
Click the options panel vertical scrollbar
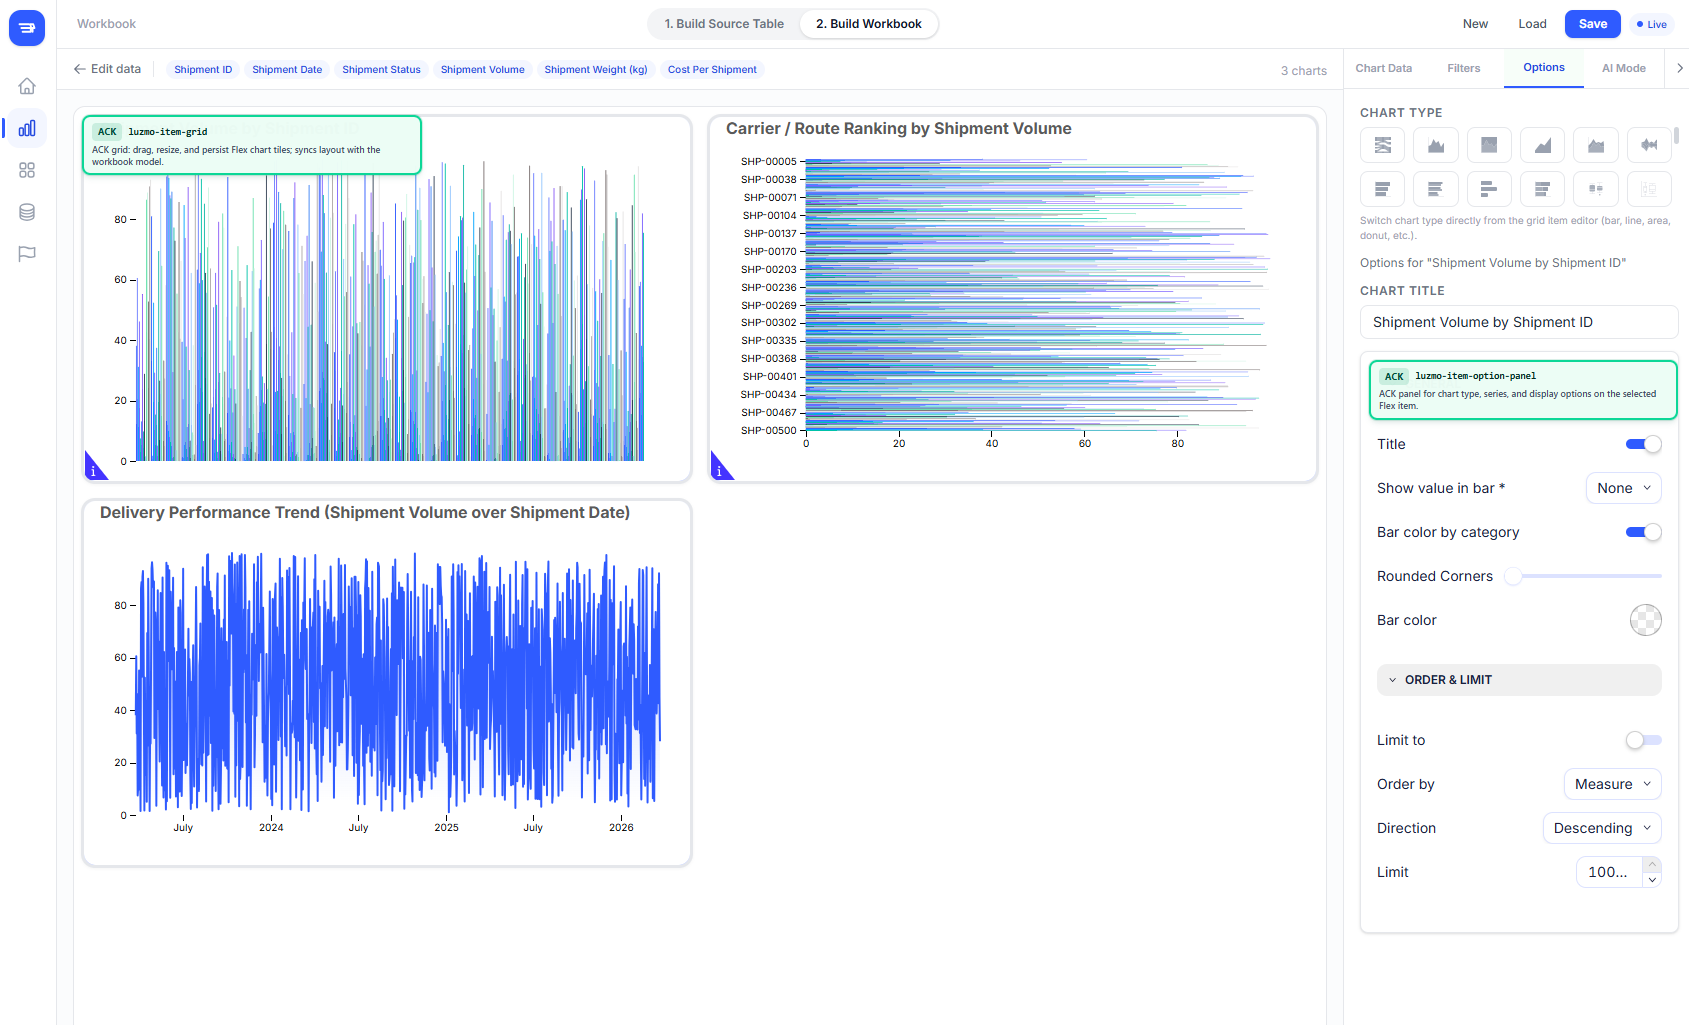[1676, 135]
